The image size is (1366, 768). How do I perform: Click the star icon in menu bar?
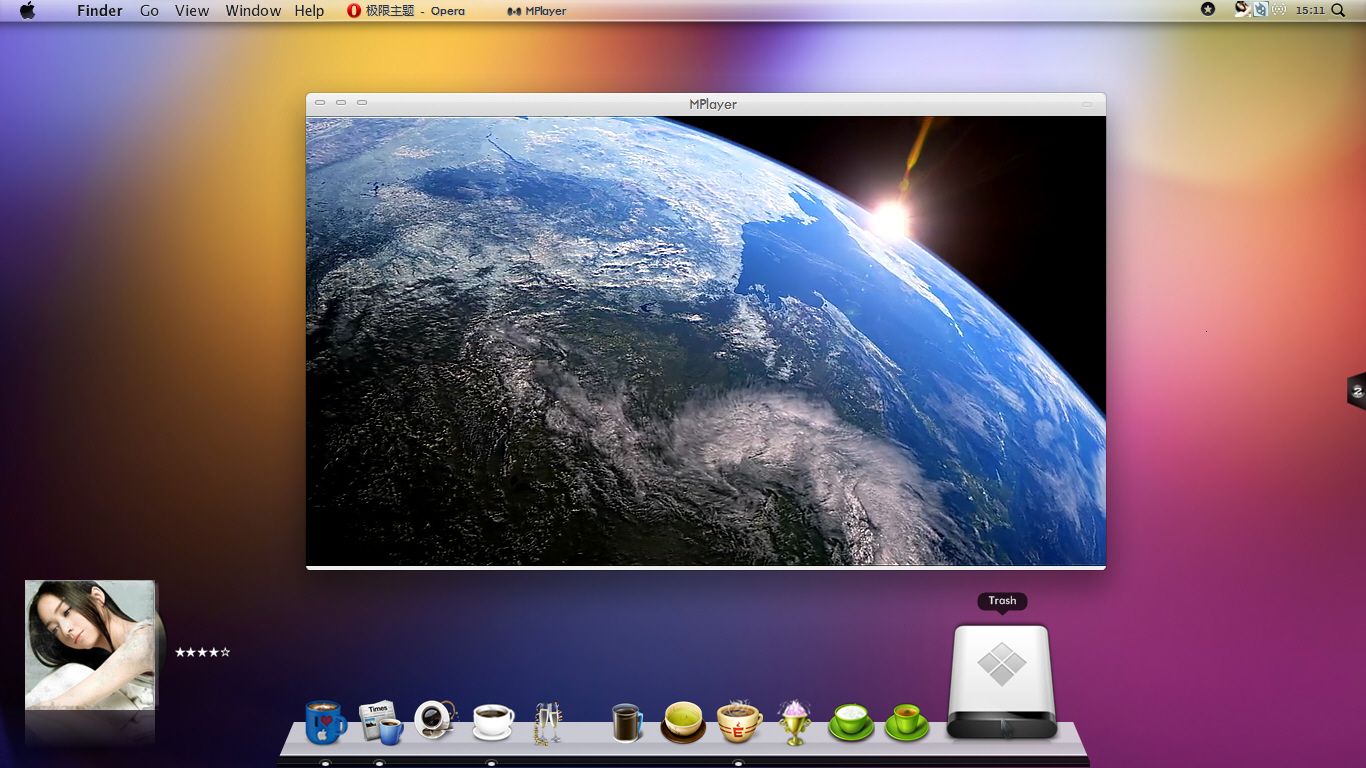(1208, 9)
